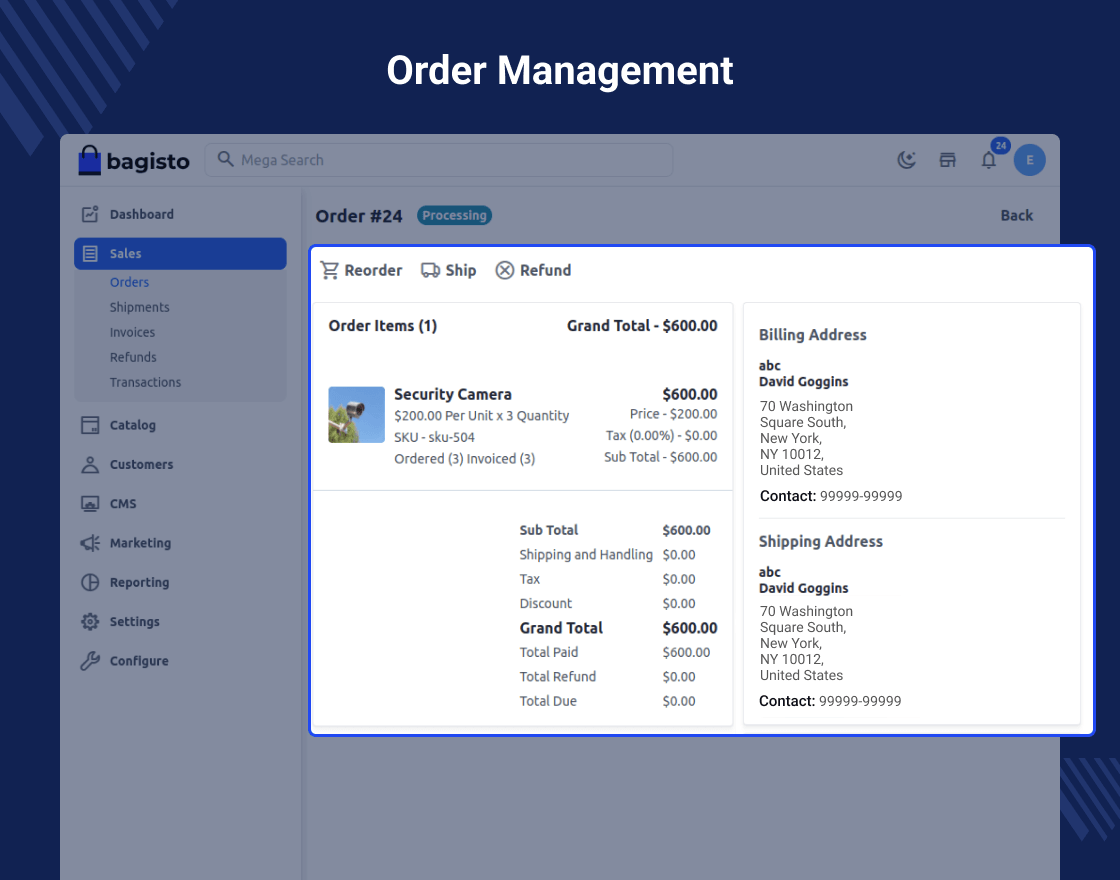This screenshot has height=880, width=1120.
Task: Click the 'Discount' row label
Action: [x=546, y=604]
